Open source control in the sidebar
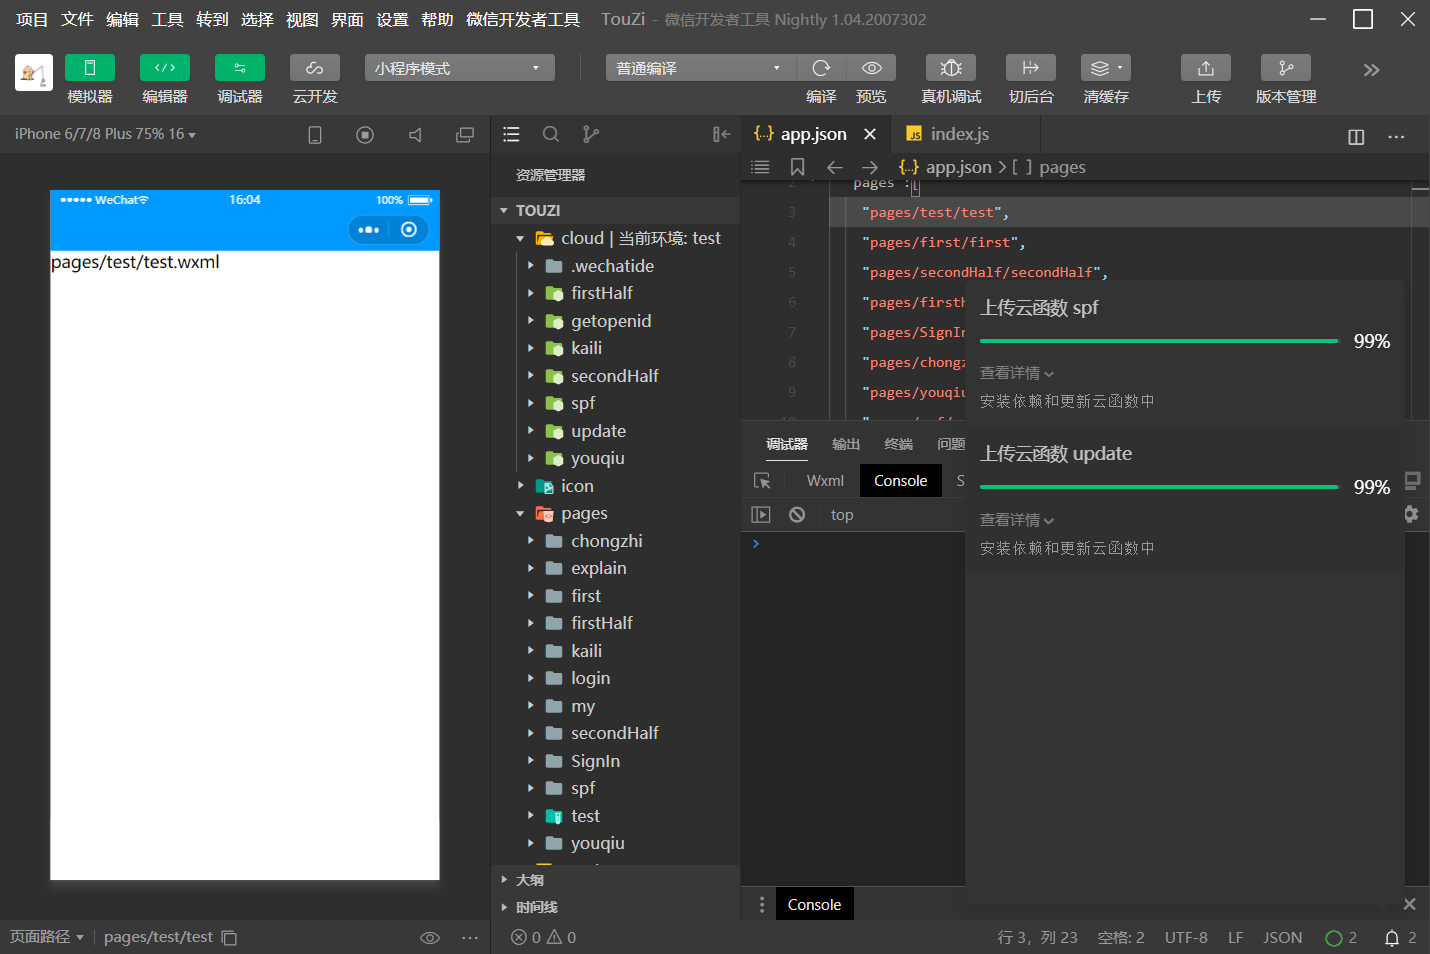The image size is (1430, 954). click(x=591, y=134)
